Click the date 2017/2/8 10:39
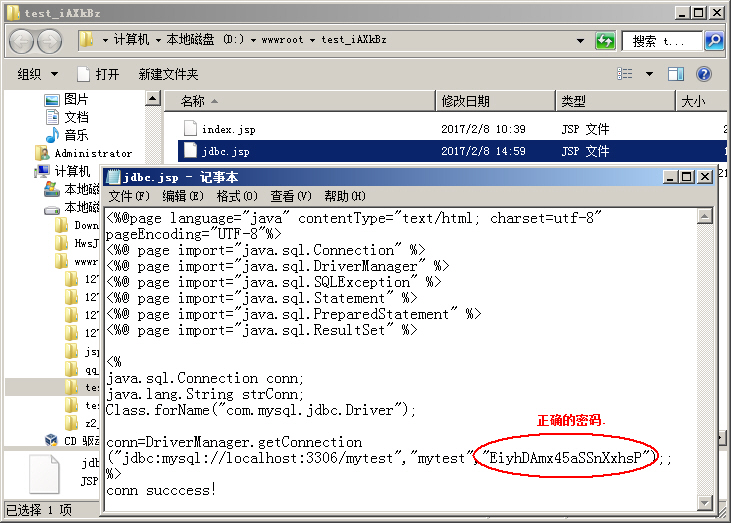This screenshot has height=523, width=731. [483, 129]
